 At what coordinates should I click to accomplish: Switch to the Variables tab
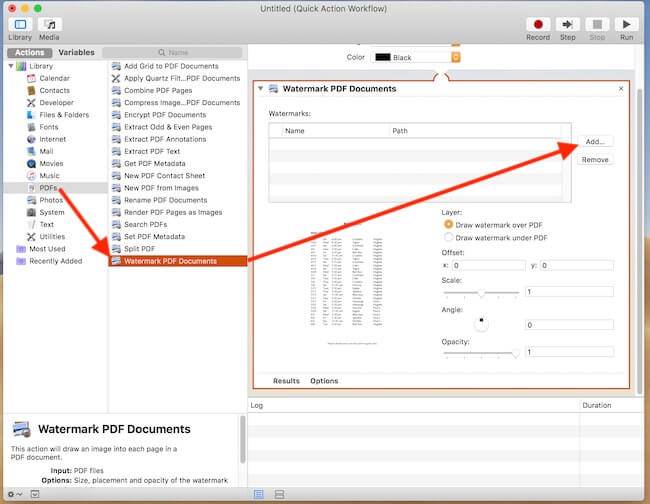coord(76,53)
